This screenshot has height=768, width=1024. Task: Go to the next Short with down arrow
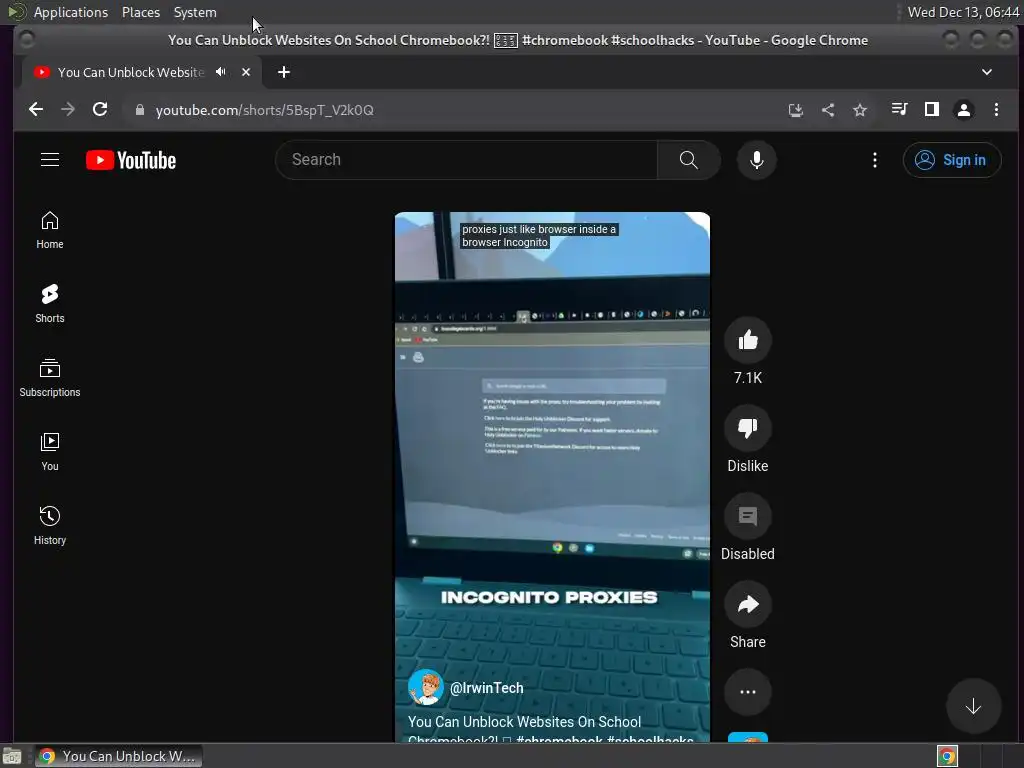click(973, 706)
